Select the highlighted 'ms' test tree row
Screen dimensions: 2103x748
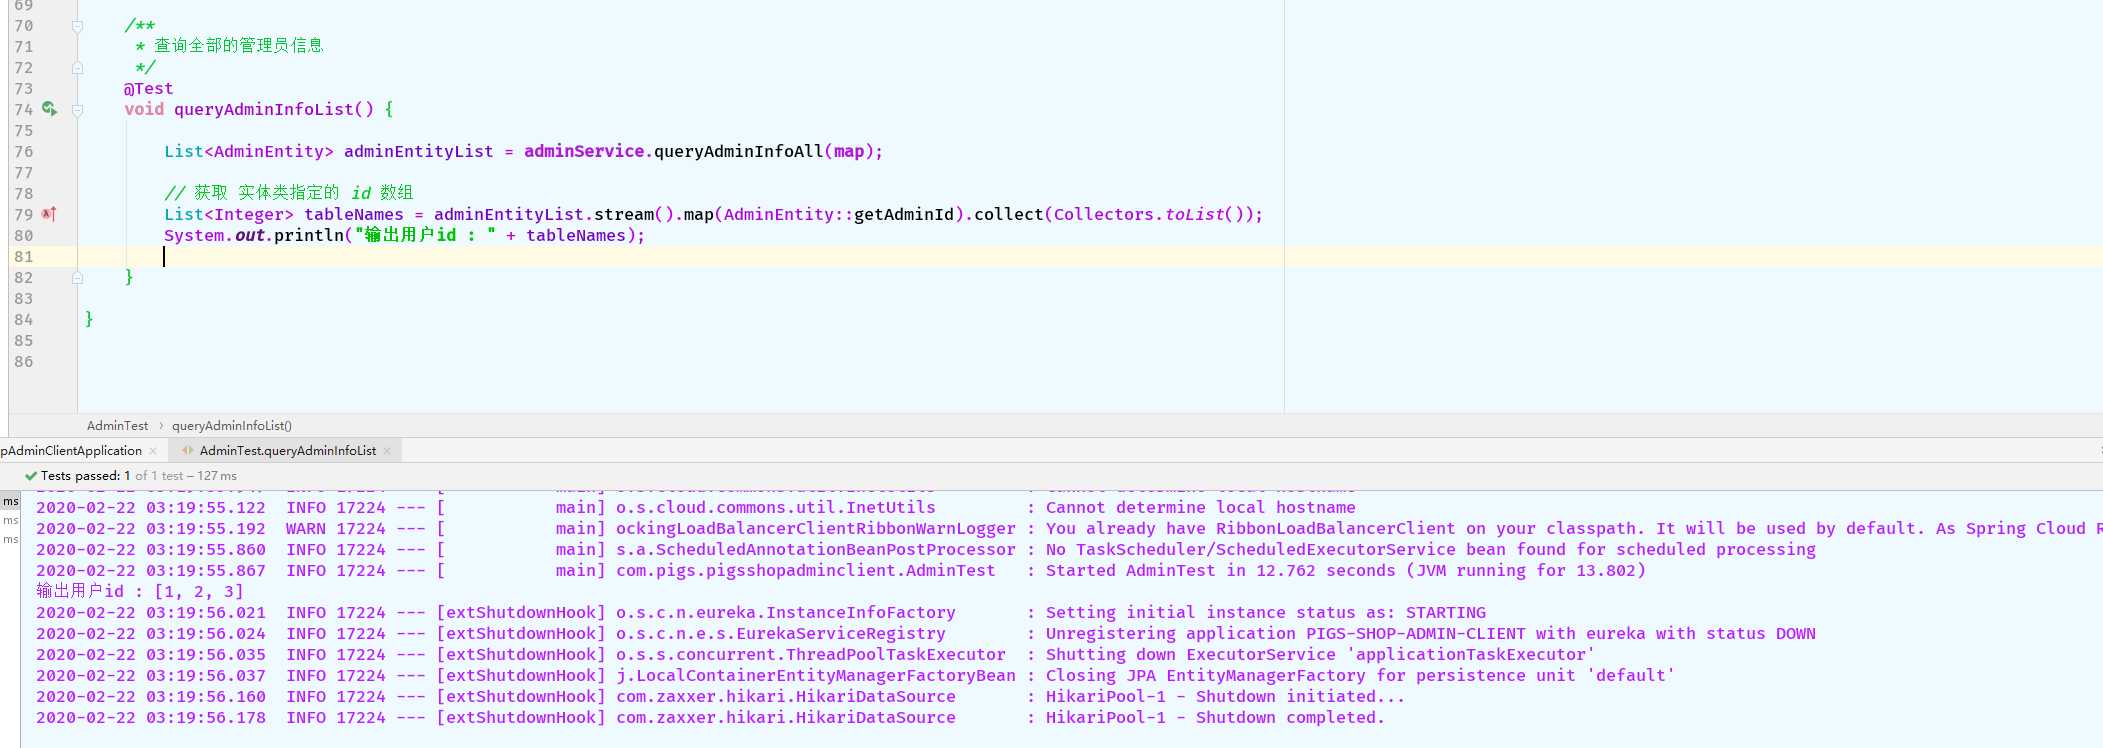coord(10,501)
